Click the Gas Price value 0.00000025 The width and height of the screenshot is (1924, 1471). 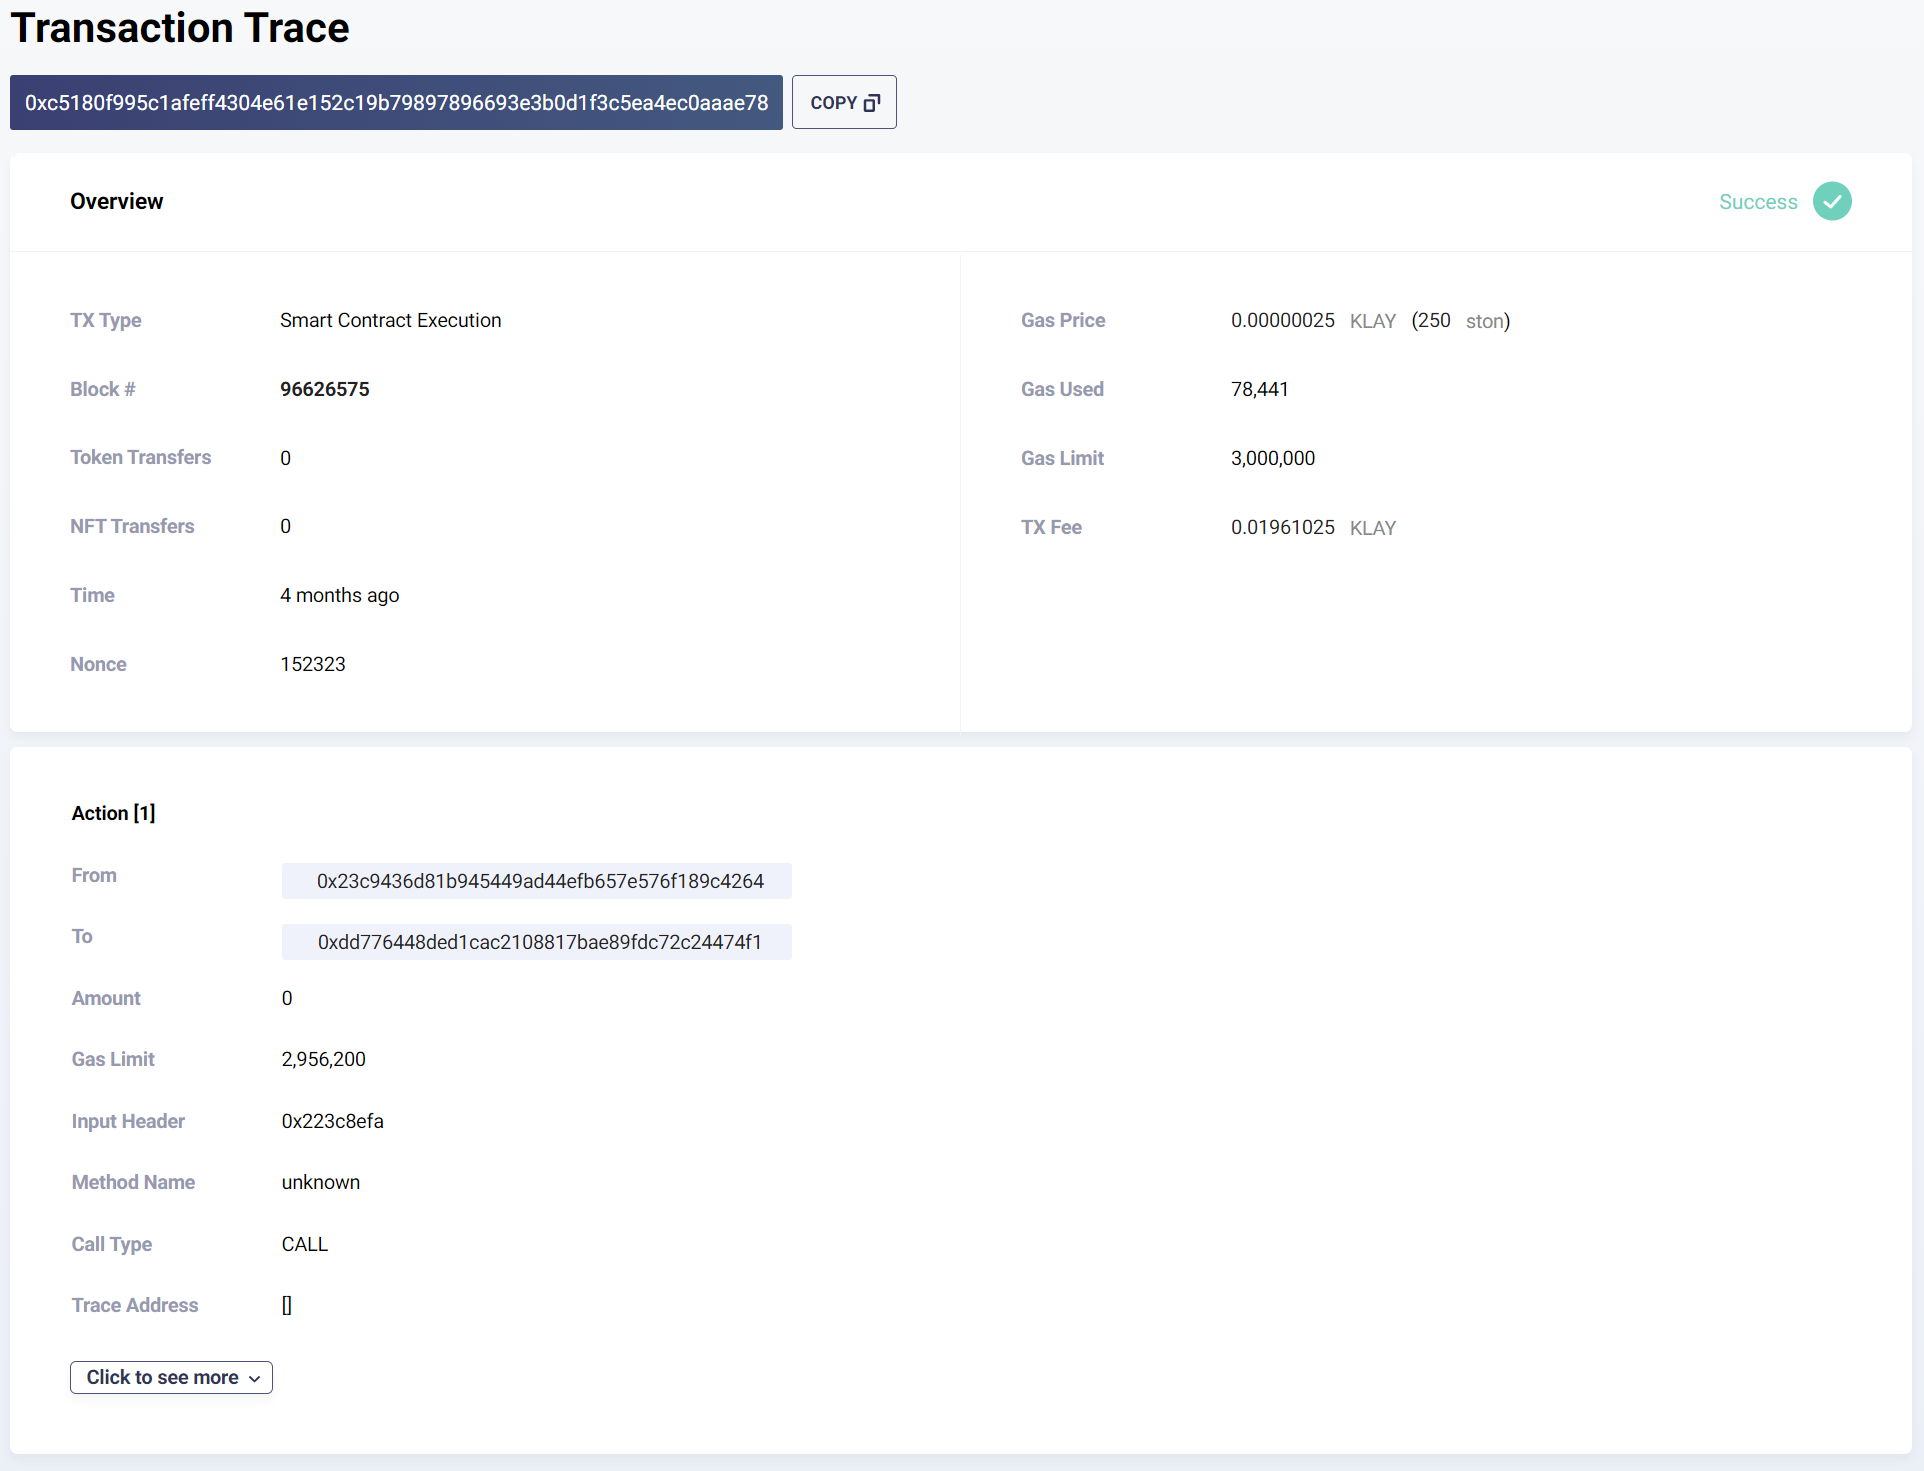click(1282, 320)
